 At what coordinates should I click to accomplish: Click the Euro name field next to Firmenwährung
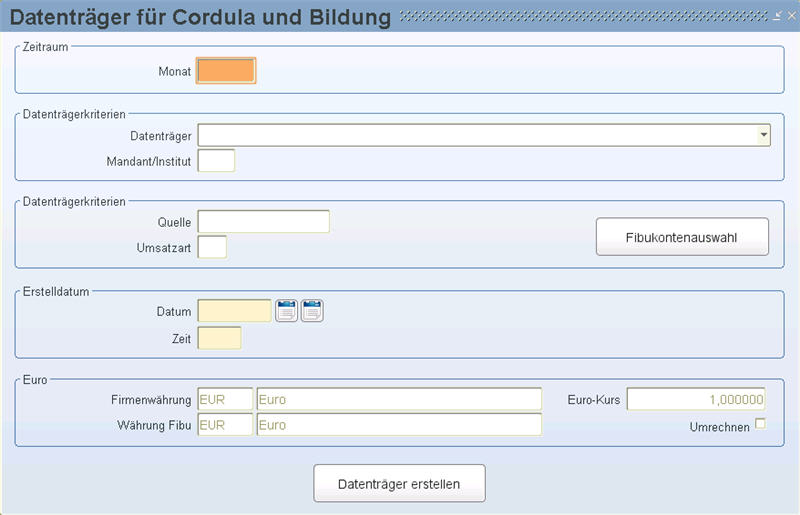399,399
